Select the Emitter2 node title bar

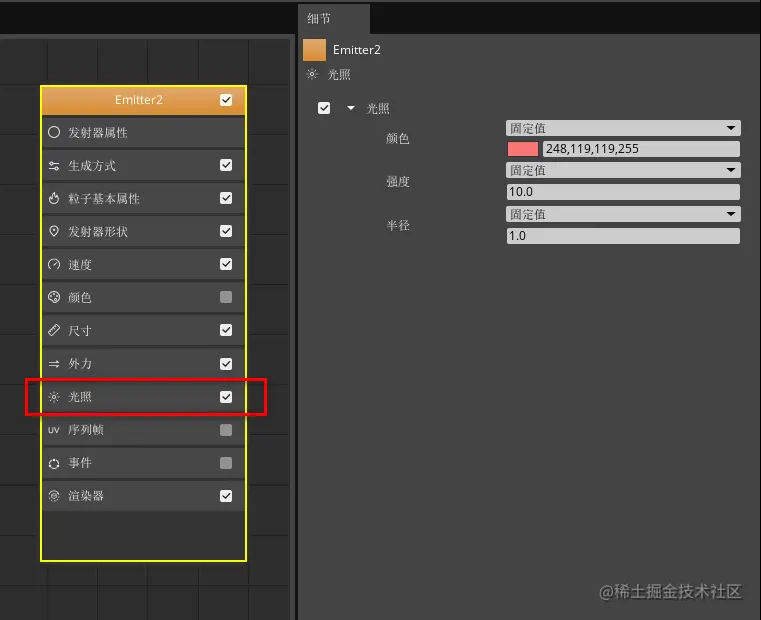click(x=144, y=101)
